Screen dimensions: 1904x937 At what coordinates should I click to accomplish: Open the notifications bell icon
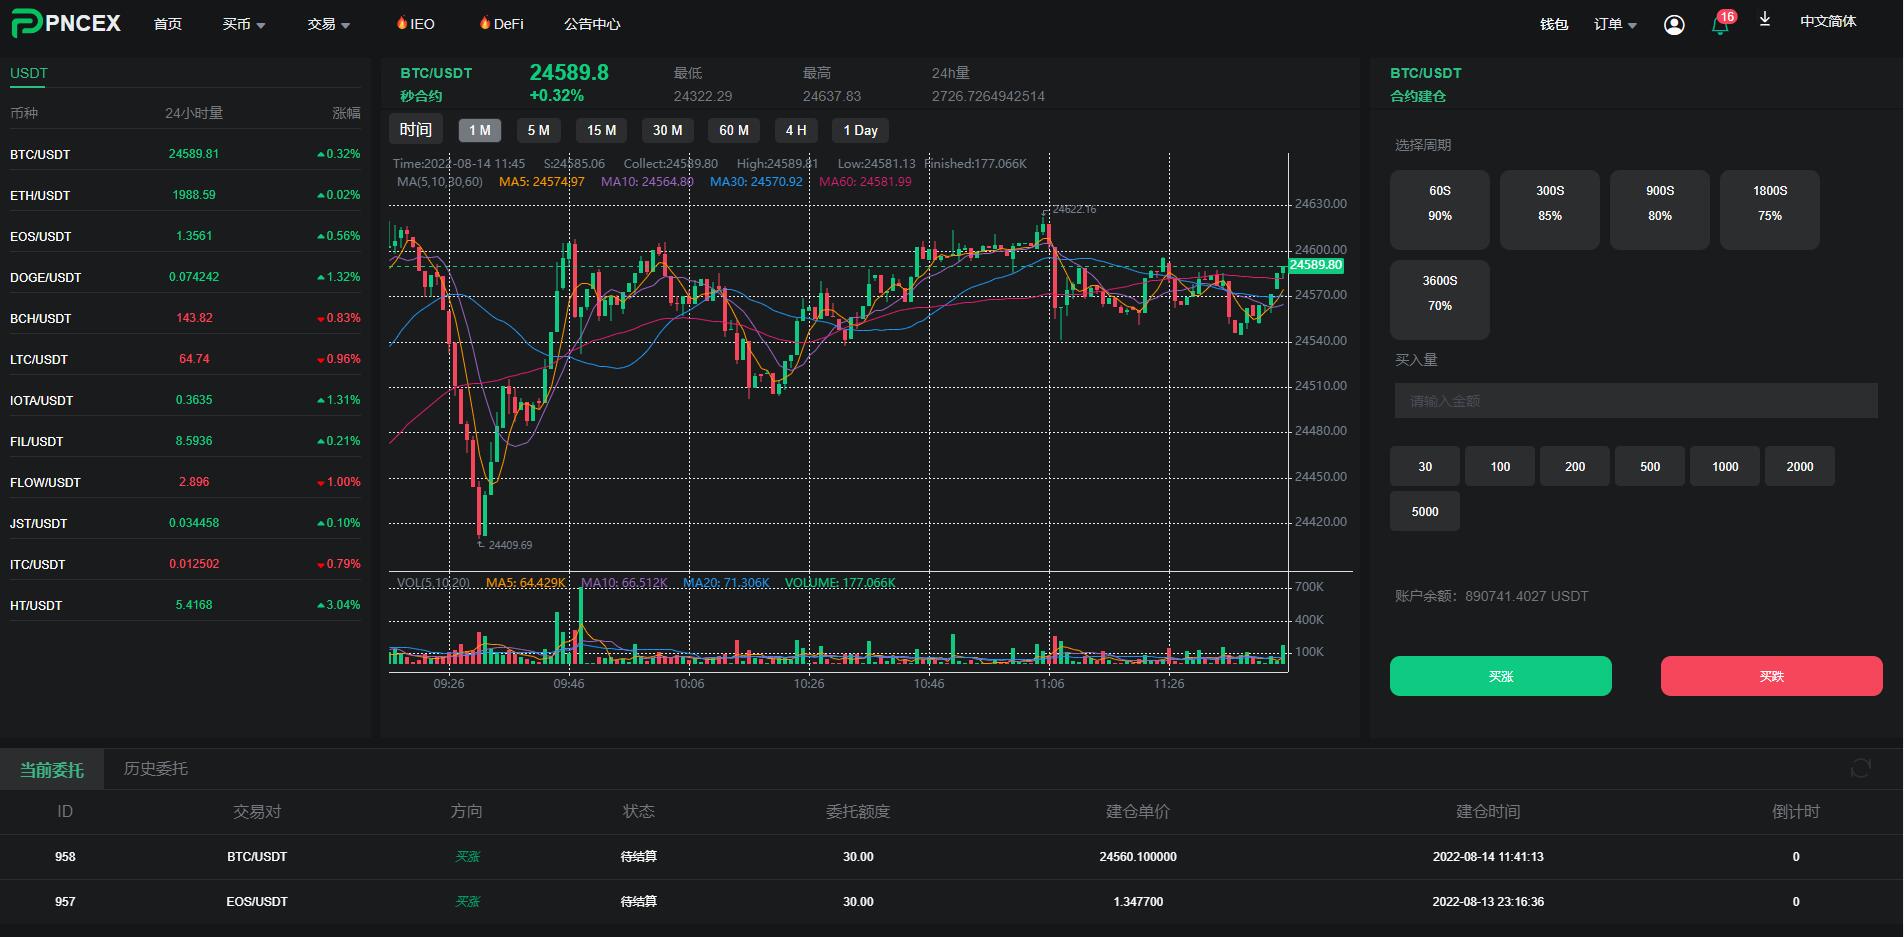[x=1720, y=26]
